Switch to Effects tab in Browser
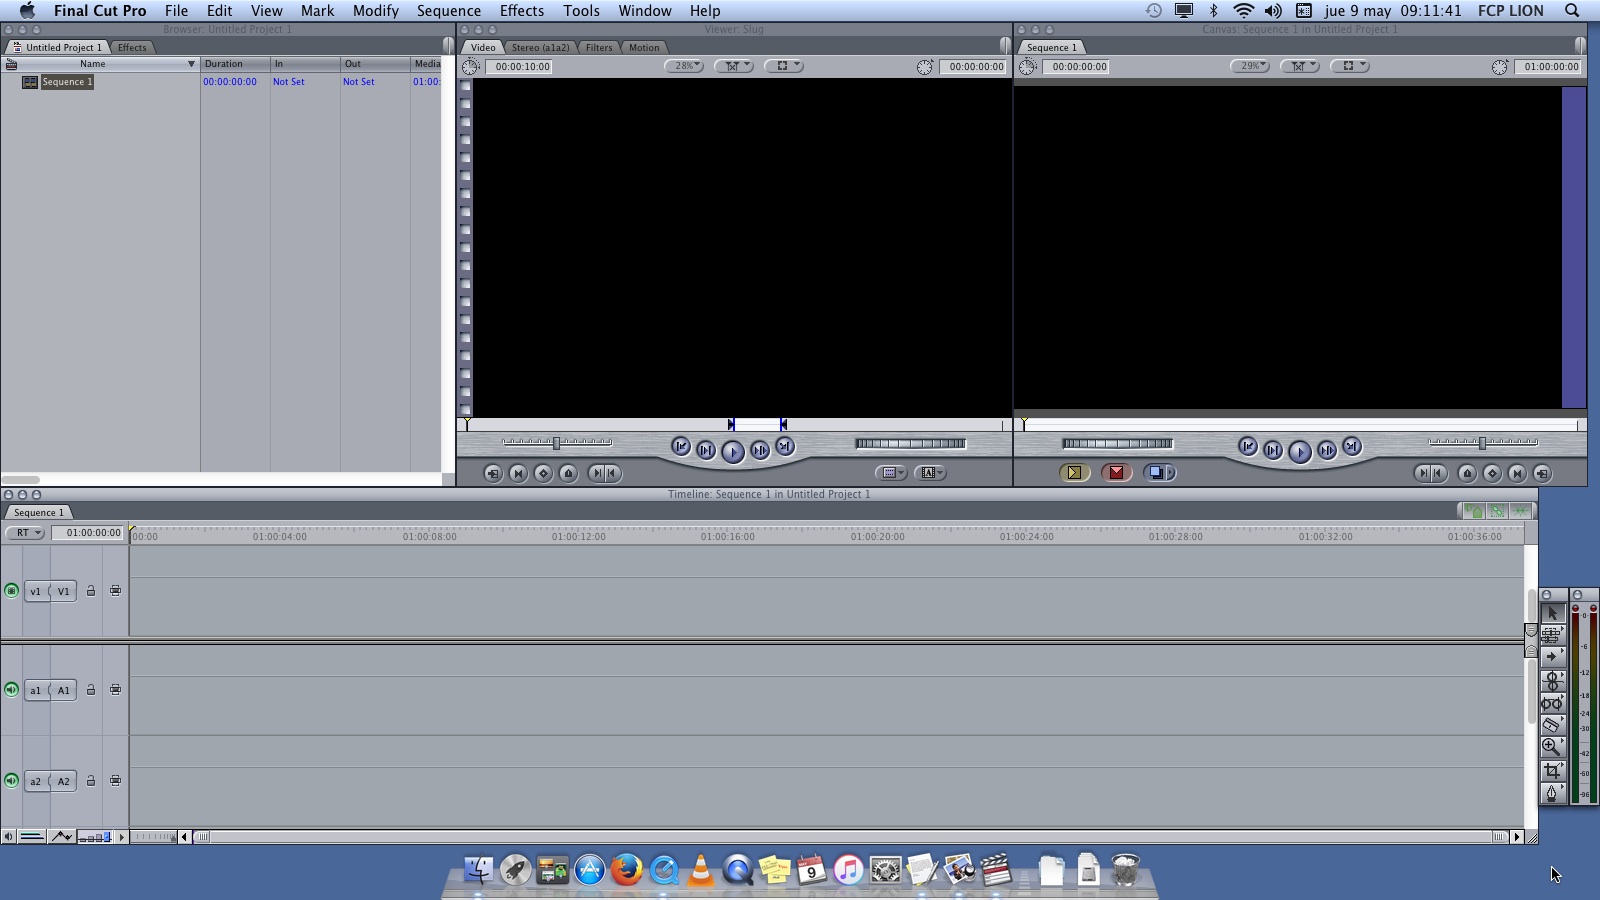 pyautogui.click(x=132, y=47)
